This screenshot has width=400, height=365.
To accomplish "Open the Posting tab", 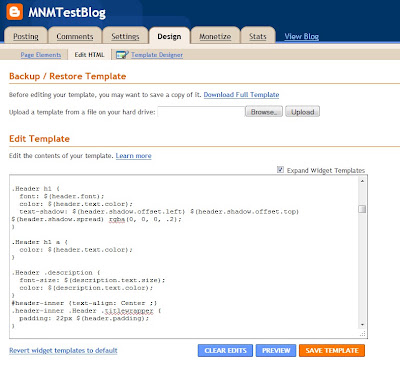I will pos(26,36).
